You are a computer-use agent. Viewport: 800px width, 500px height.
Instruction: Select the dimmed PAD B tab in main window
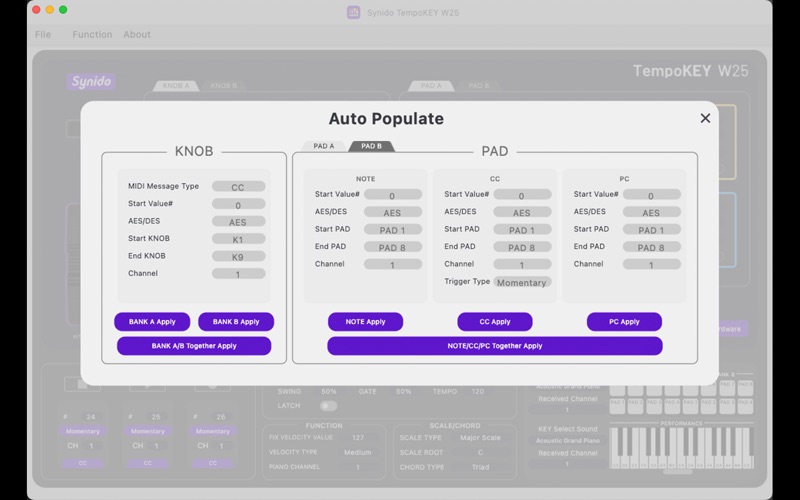(479, 86)
